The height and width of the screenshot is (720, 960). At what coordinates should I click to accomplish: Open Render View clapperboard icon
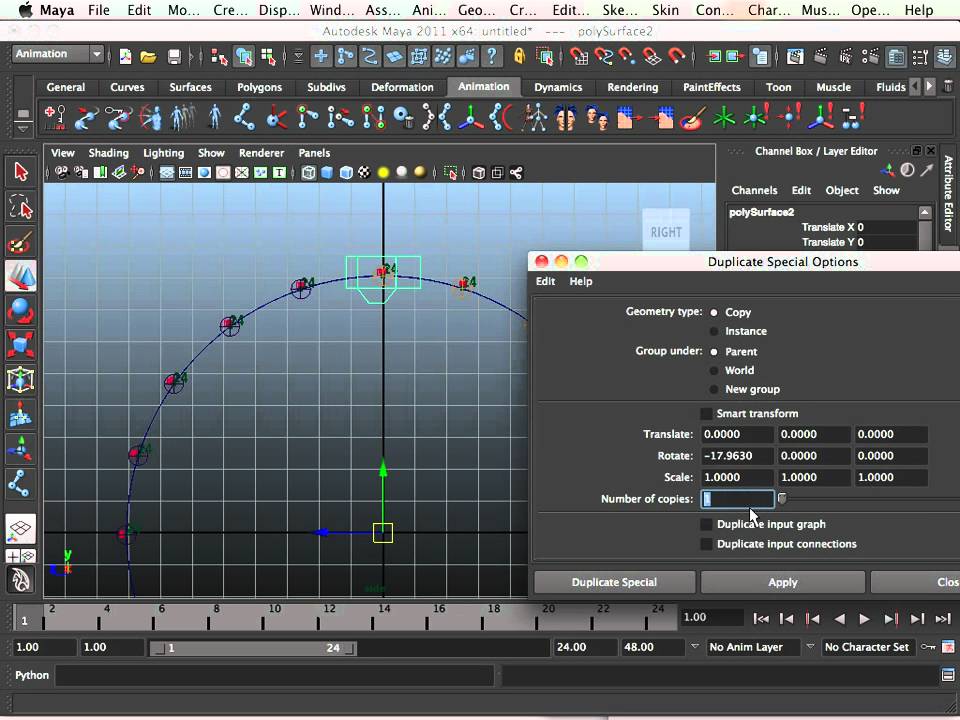(x=795, y=57)
